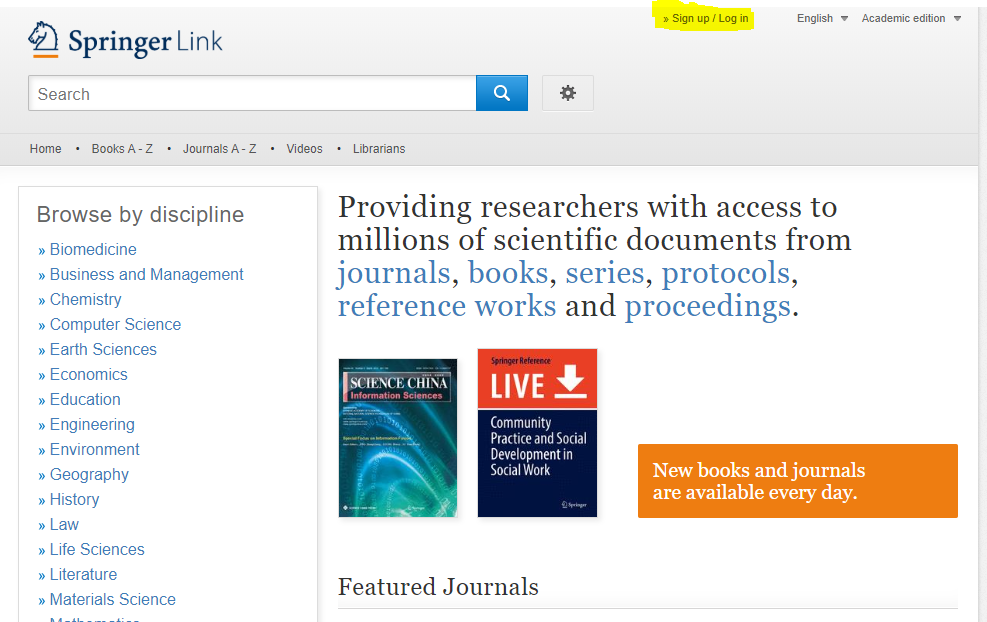987x622 pixels.
Task: Open Journals A - Z in navigation
Action: click(219, 149)
